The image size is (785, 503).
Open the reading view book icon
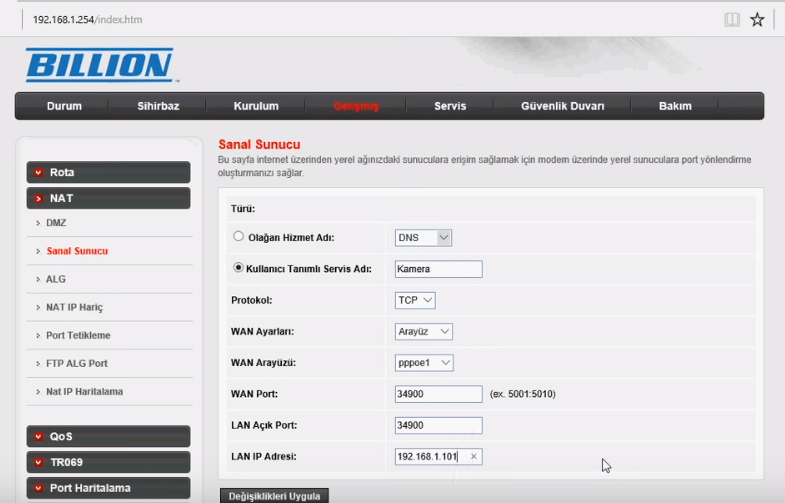tap(732, 20)
